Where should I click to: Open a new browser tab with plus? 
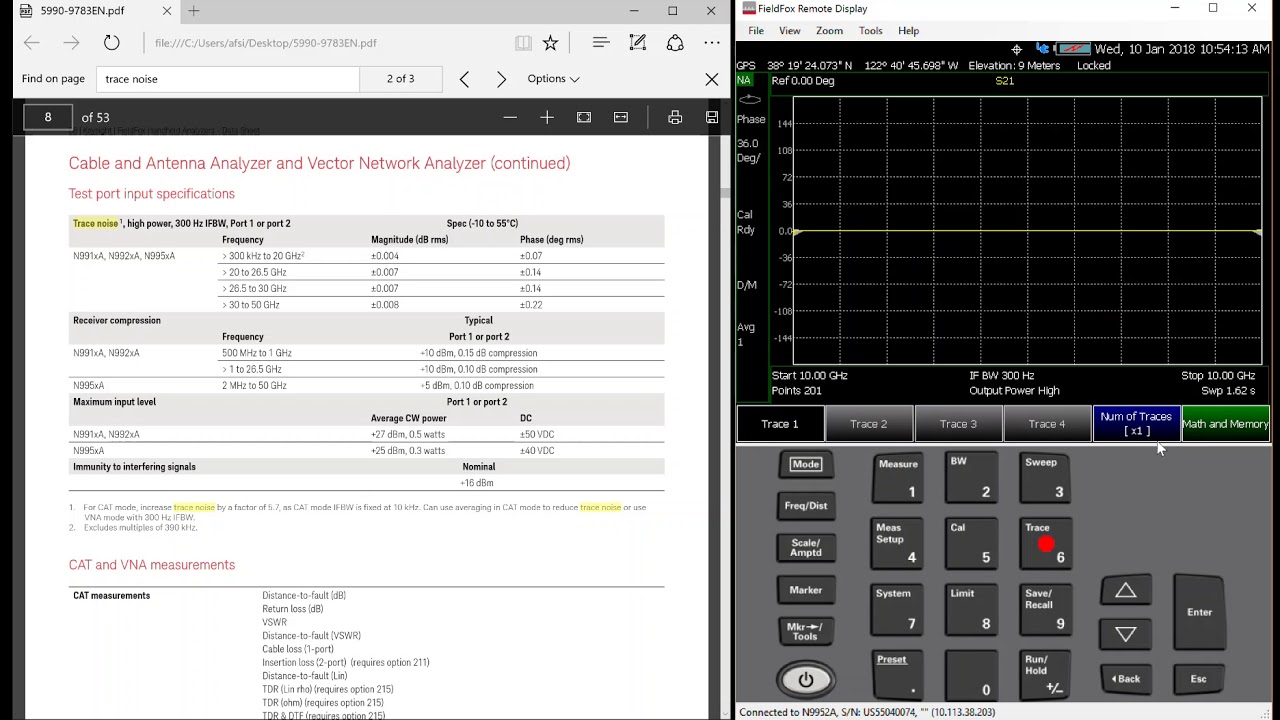point(194,11)
